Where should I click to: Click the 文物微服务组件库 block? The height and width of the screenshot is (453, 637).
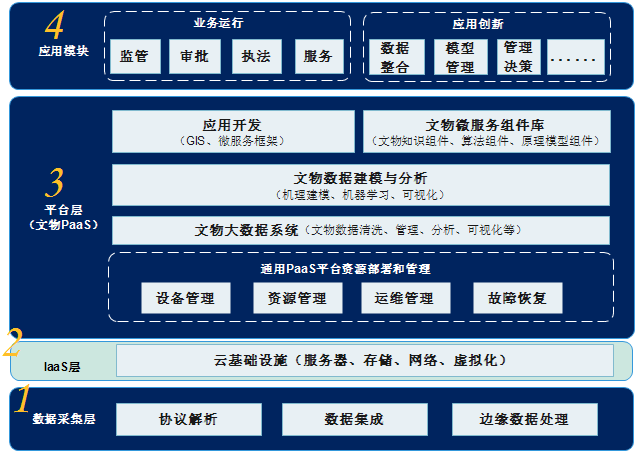click(485, 132)
